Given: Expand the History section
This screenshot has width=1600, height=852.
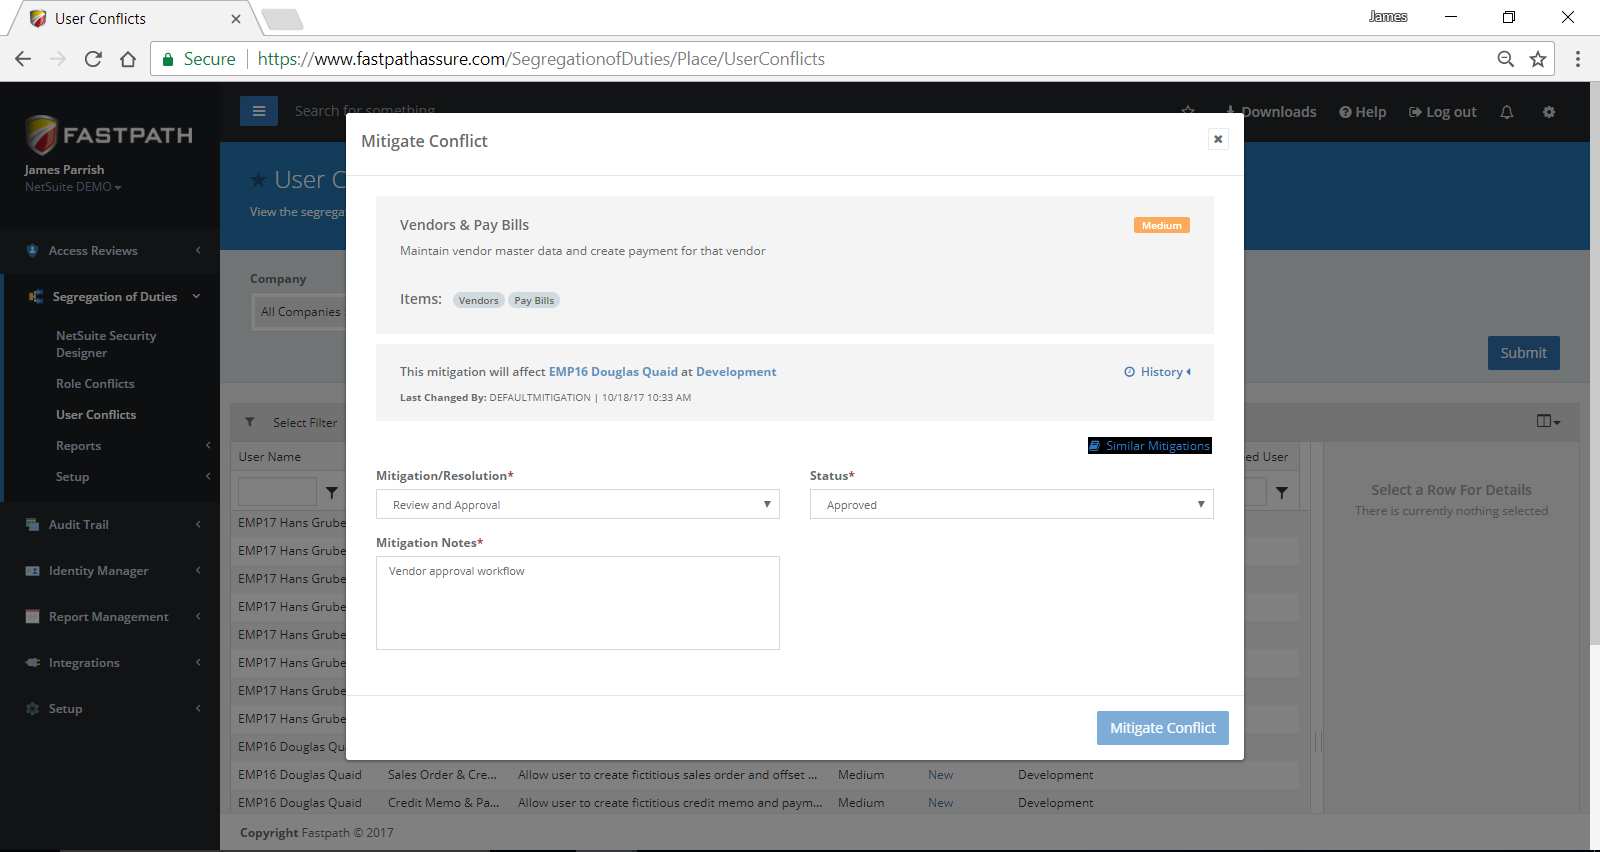Looking at the screenshot, I should [1158, 372].
